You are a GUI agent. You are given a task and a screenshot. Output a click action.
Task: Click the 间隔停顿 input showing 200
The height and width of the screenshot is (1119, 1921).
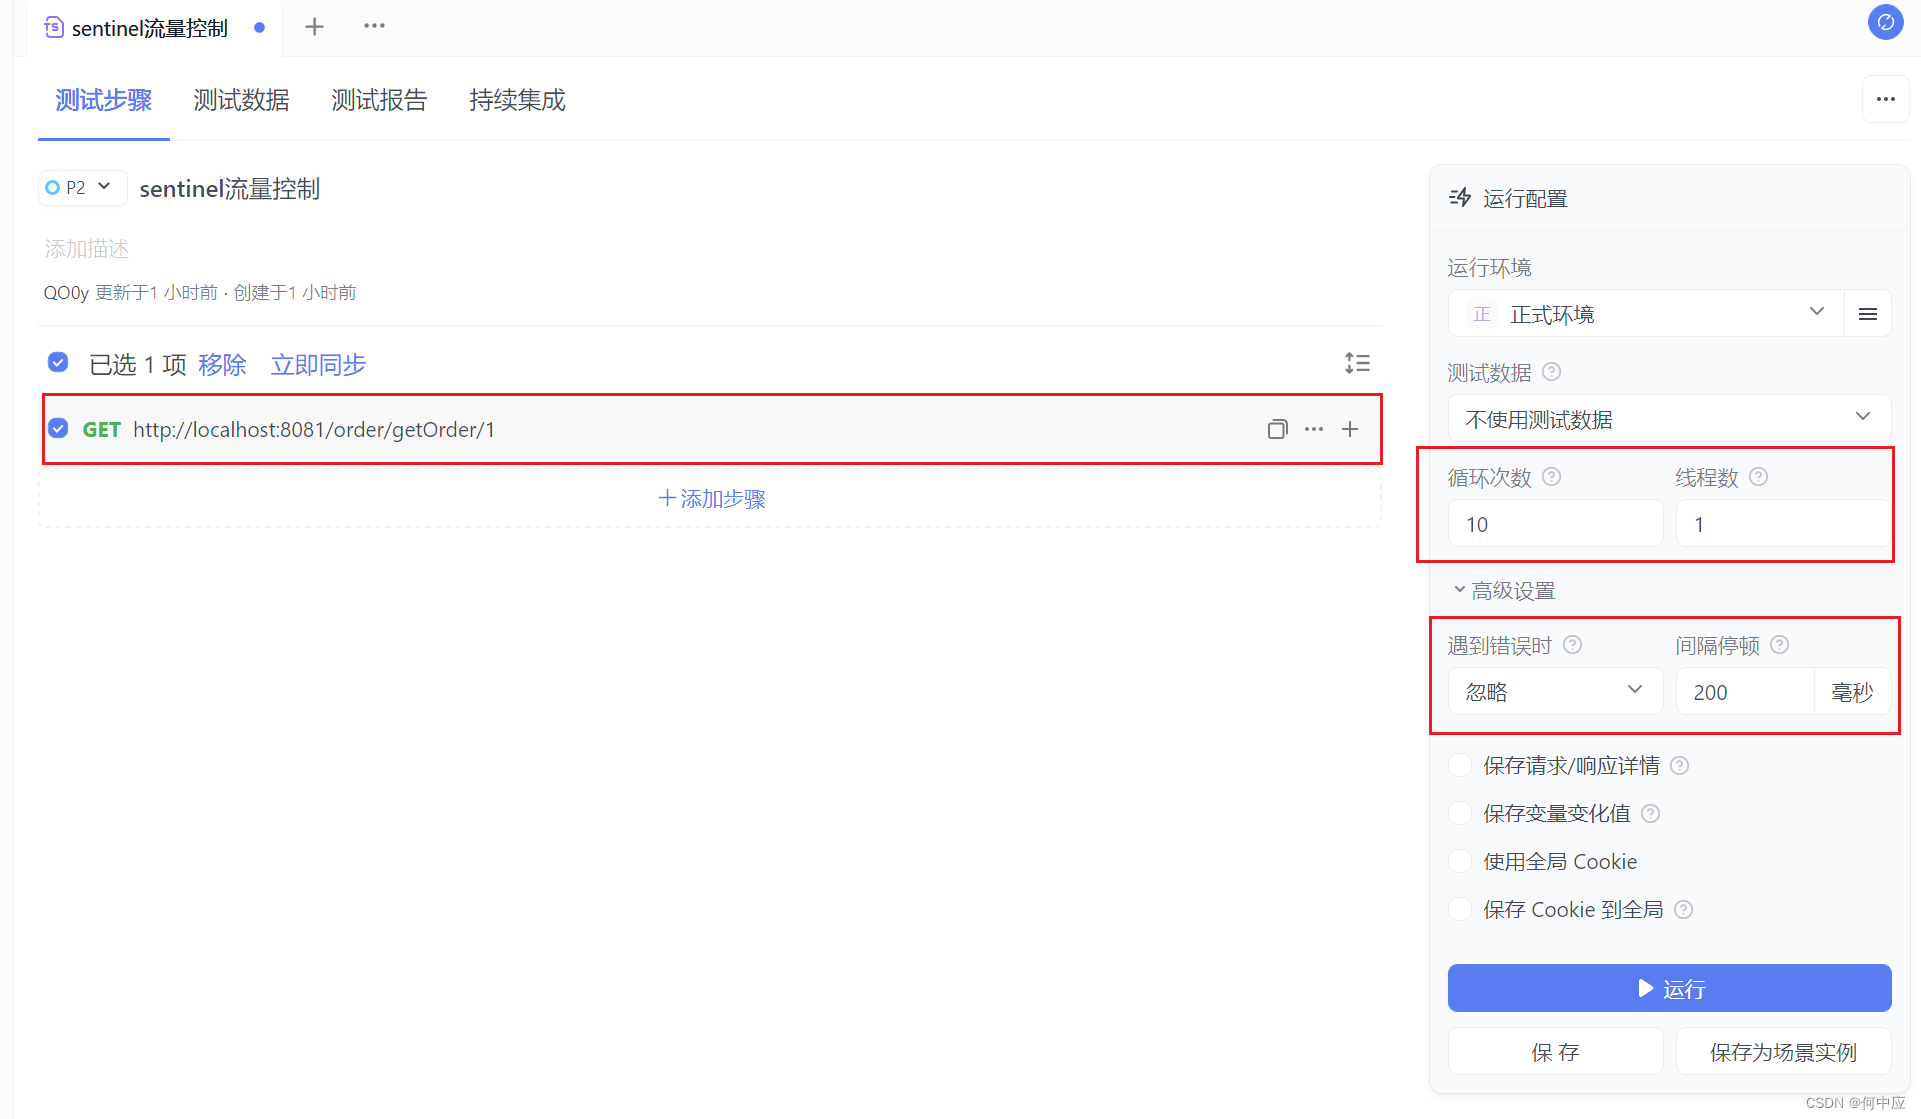[1745, 692]
